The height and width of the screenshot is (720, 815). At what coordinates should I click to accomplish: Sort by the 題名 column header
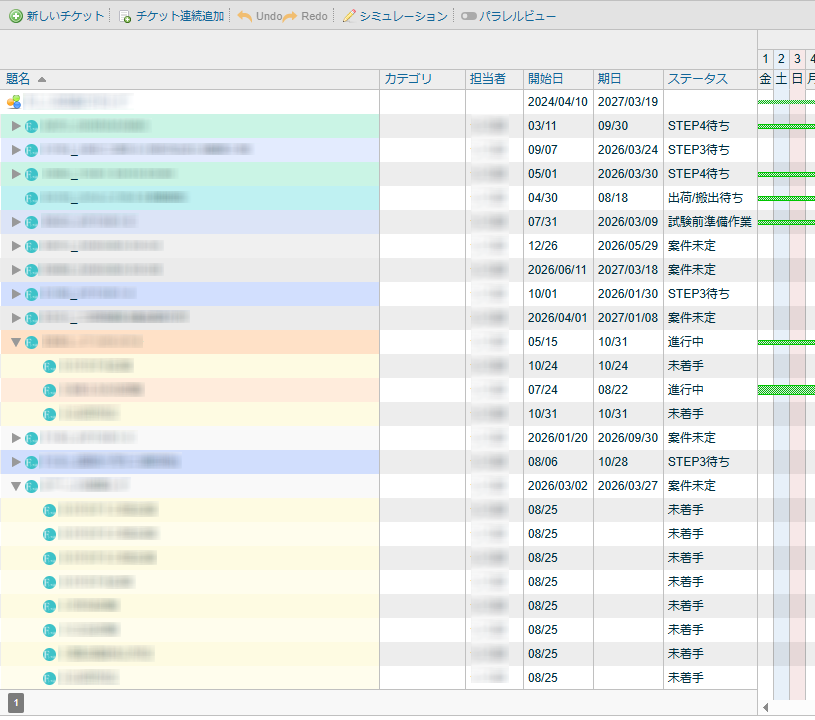click(x=19, y=79)
